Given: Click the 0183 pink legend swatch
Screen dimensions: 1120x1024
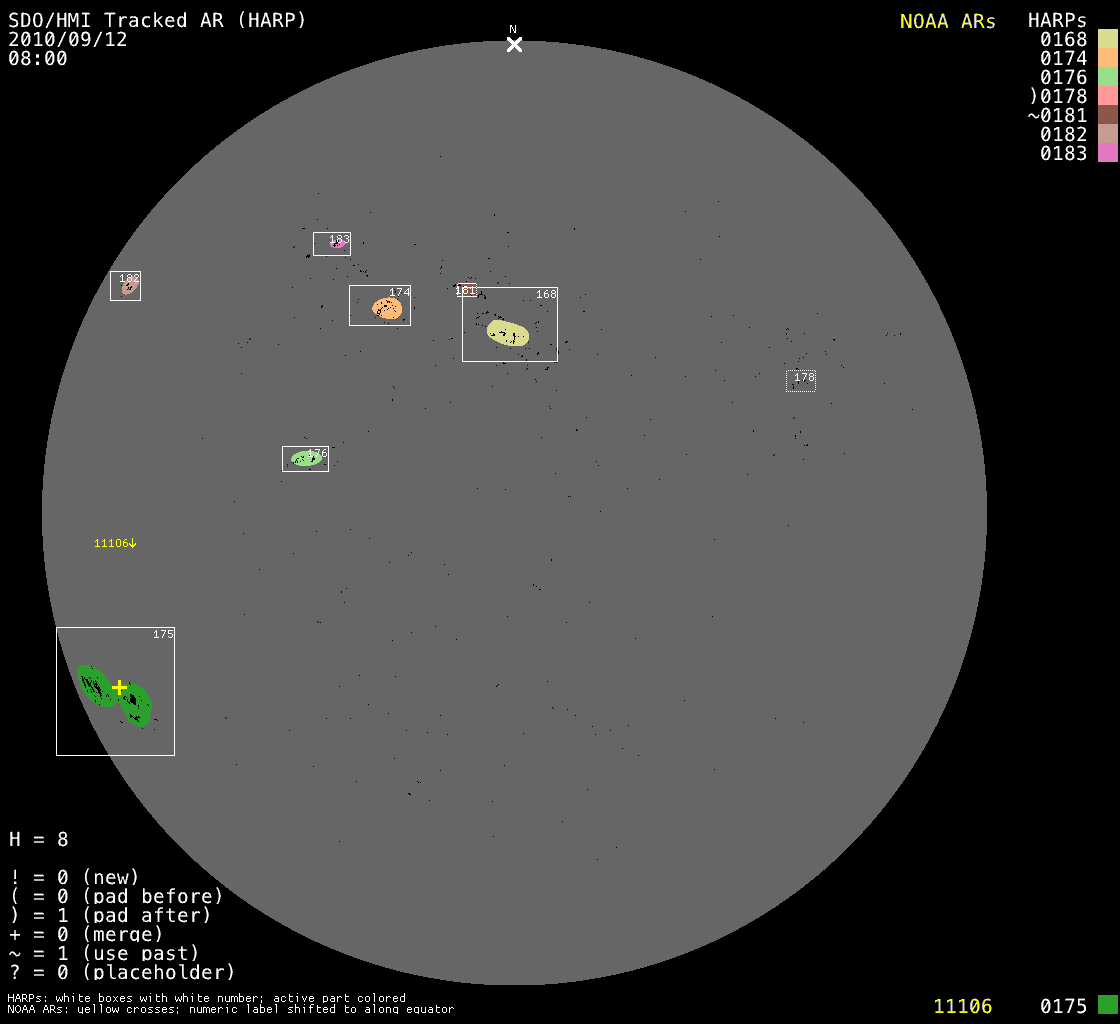Looking at the screenshot, I should click(1107, 153).
